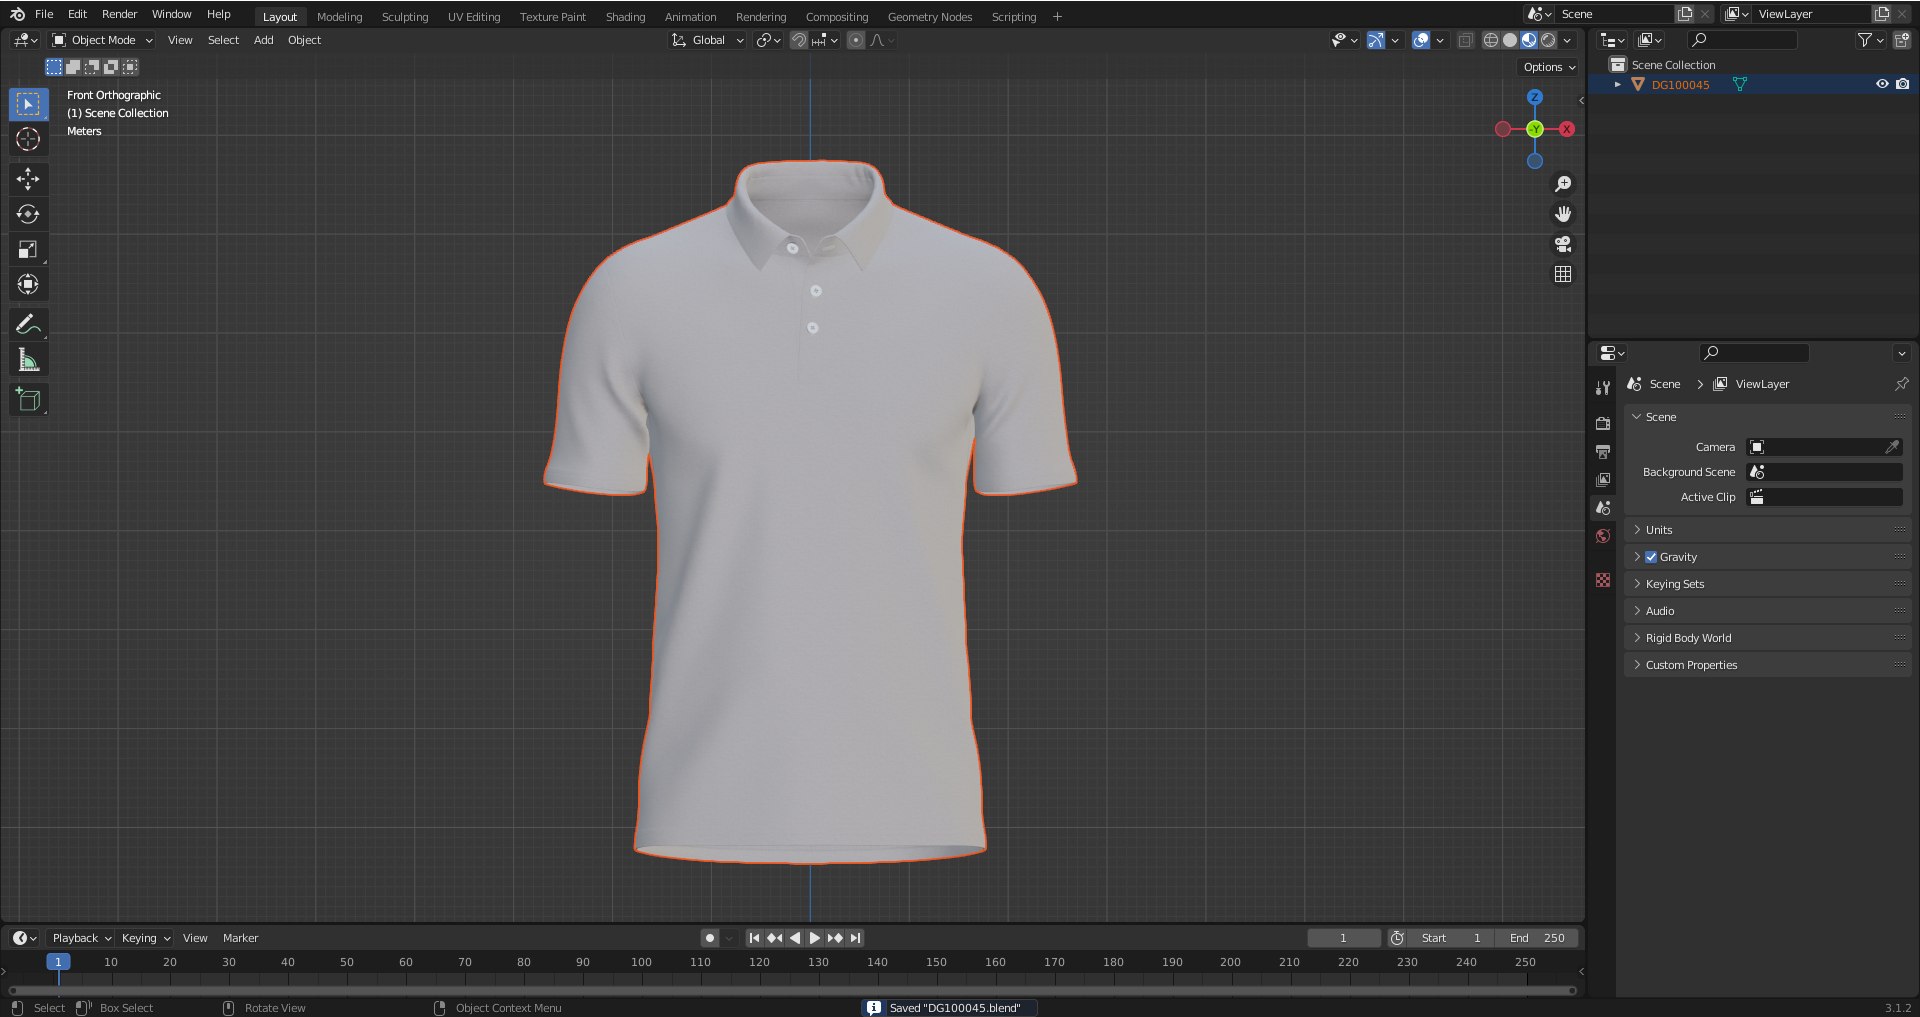Image resolution: width=1920 pixels, height=1017 pixels.
Task: Toggle auto keying record button
Action: pos(709,938)
